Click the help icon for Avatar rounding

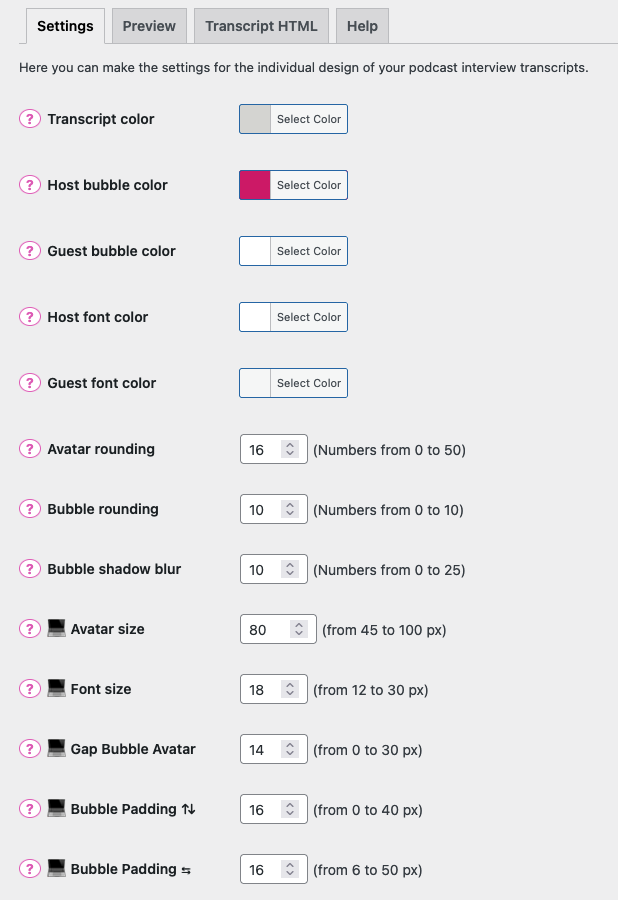[x=29, y=449]
